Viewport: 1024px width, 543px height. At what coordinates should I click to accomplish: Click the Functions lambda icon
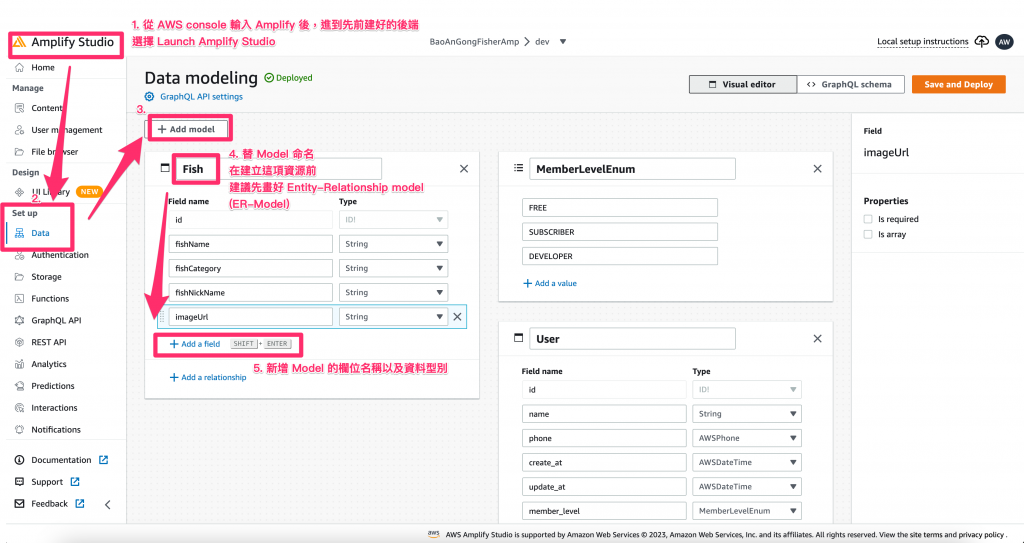[x=20, y=299]
